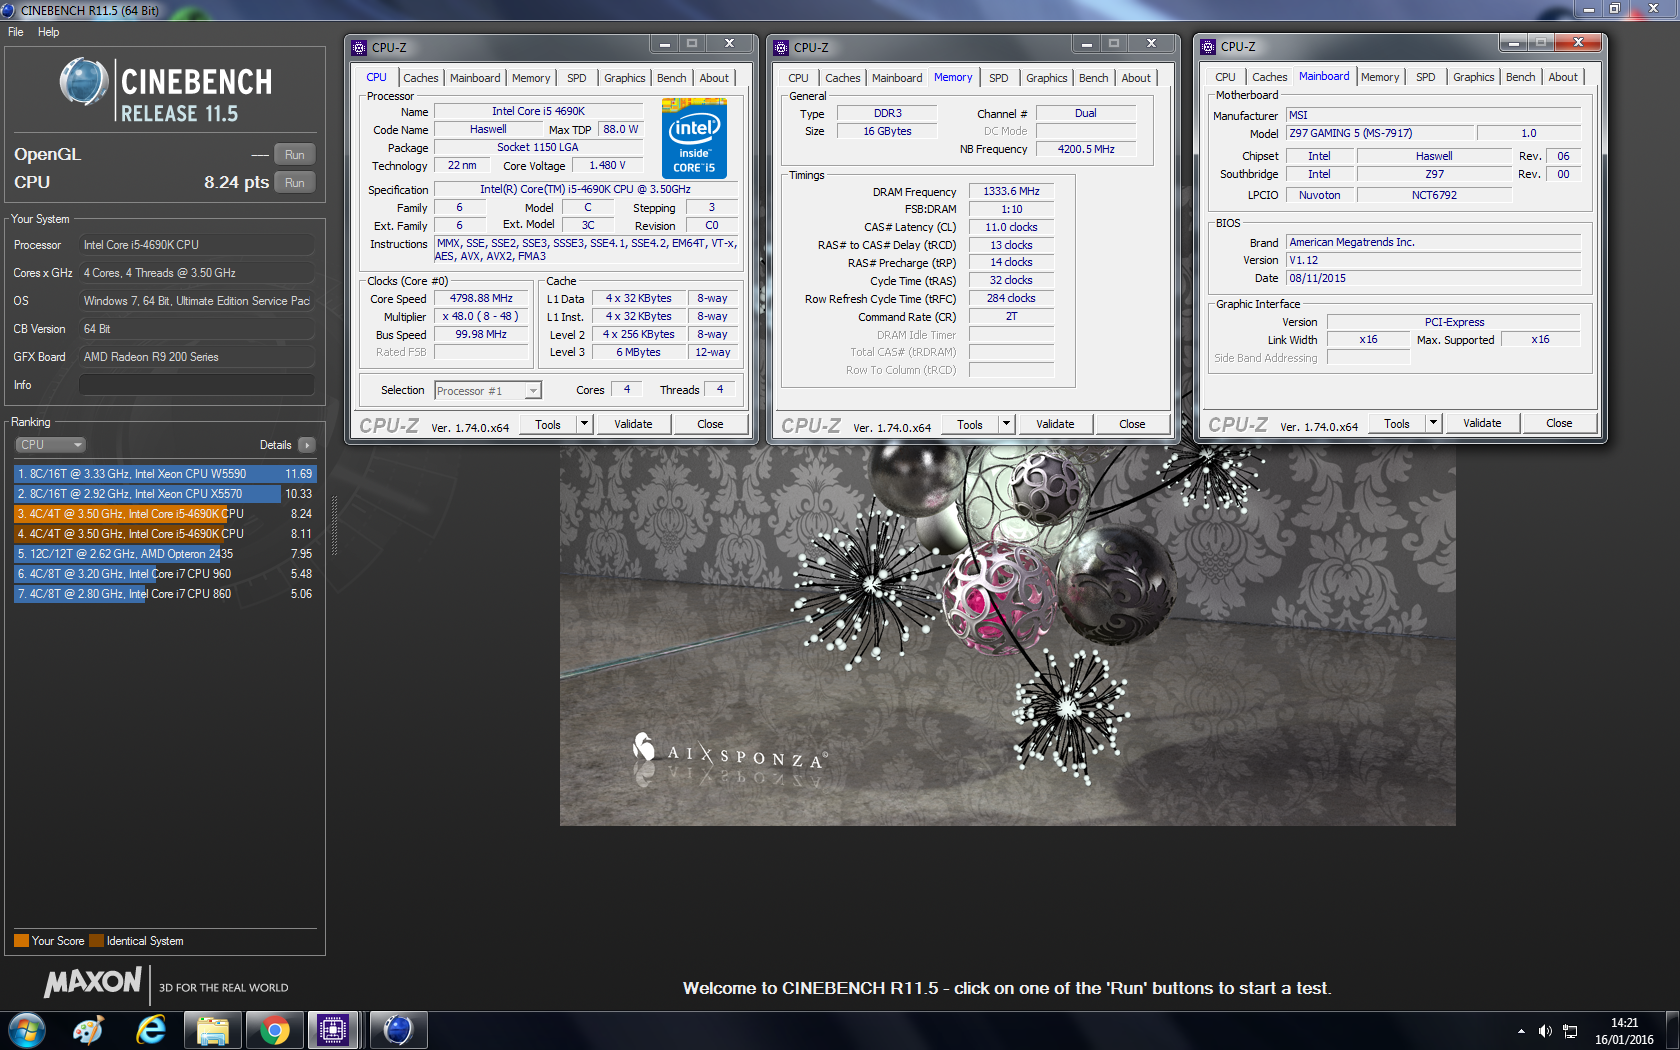This screenshot has height=1050, width=1680.
Task: Run the OpenGL benchmark
Action: 294,155
